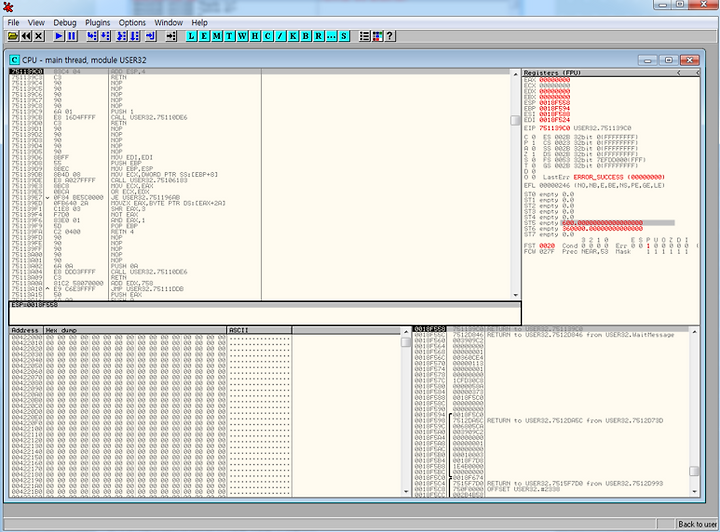Image resolution: width=720 pixels, height=532 pixels.
Task: Open the Debug menu
Action: pos(65,22)
